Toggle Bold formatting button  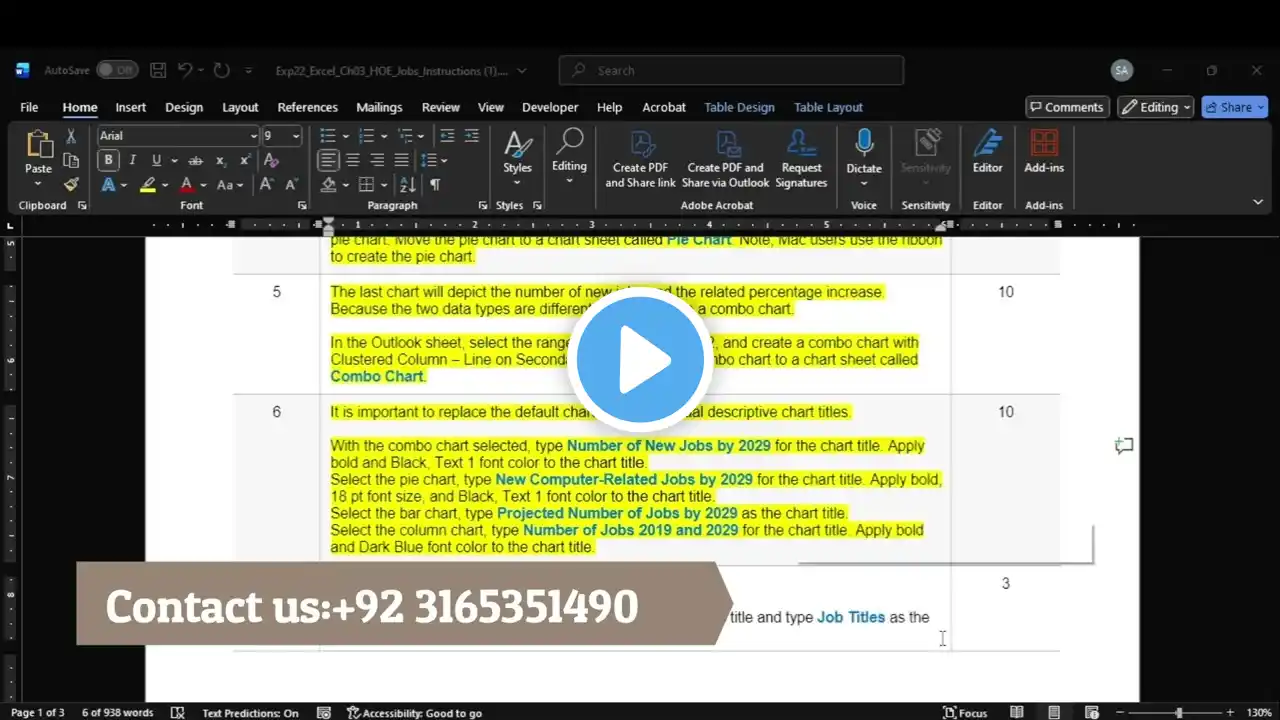pyautogui.click(x=108, y=160)
